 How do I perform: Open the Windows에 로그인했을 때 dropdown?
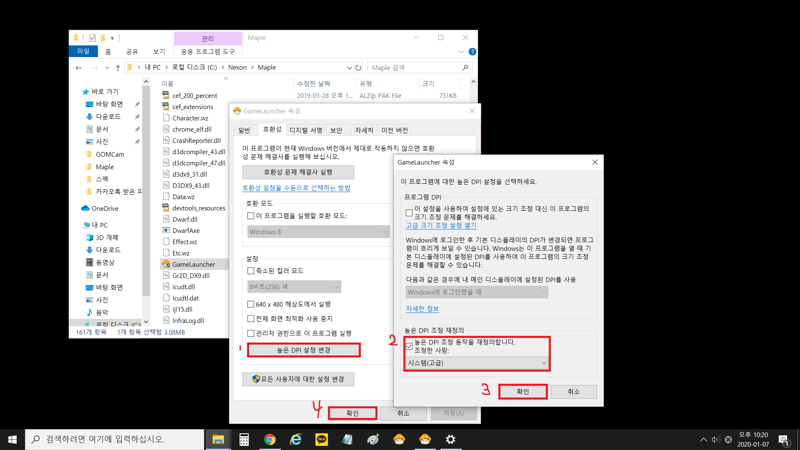(477, 292)
